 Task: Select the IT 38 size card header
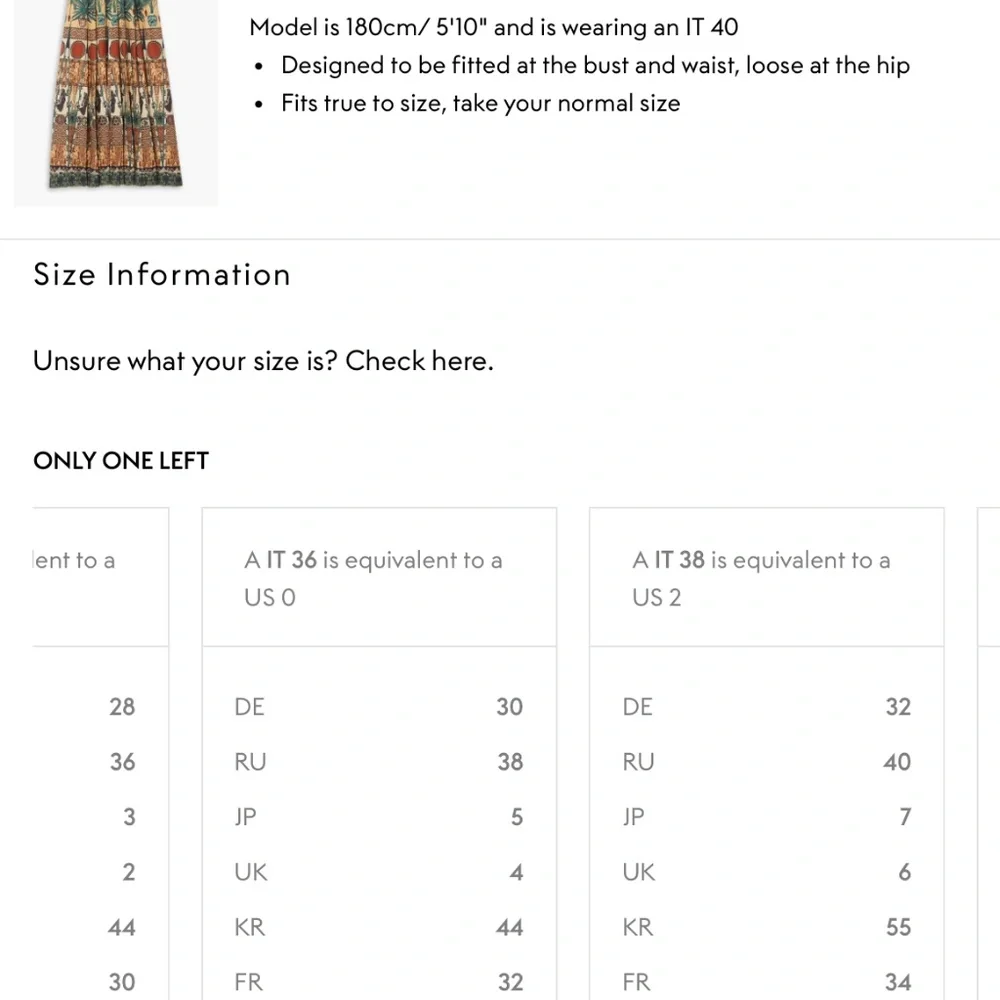pos(766,578)
